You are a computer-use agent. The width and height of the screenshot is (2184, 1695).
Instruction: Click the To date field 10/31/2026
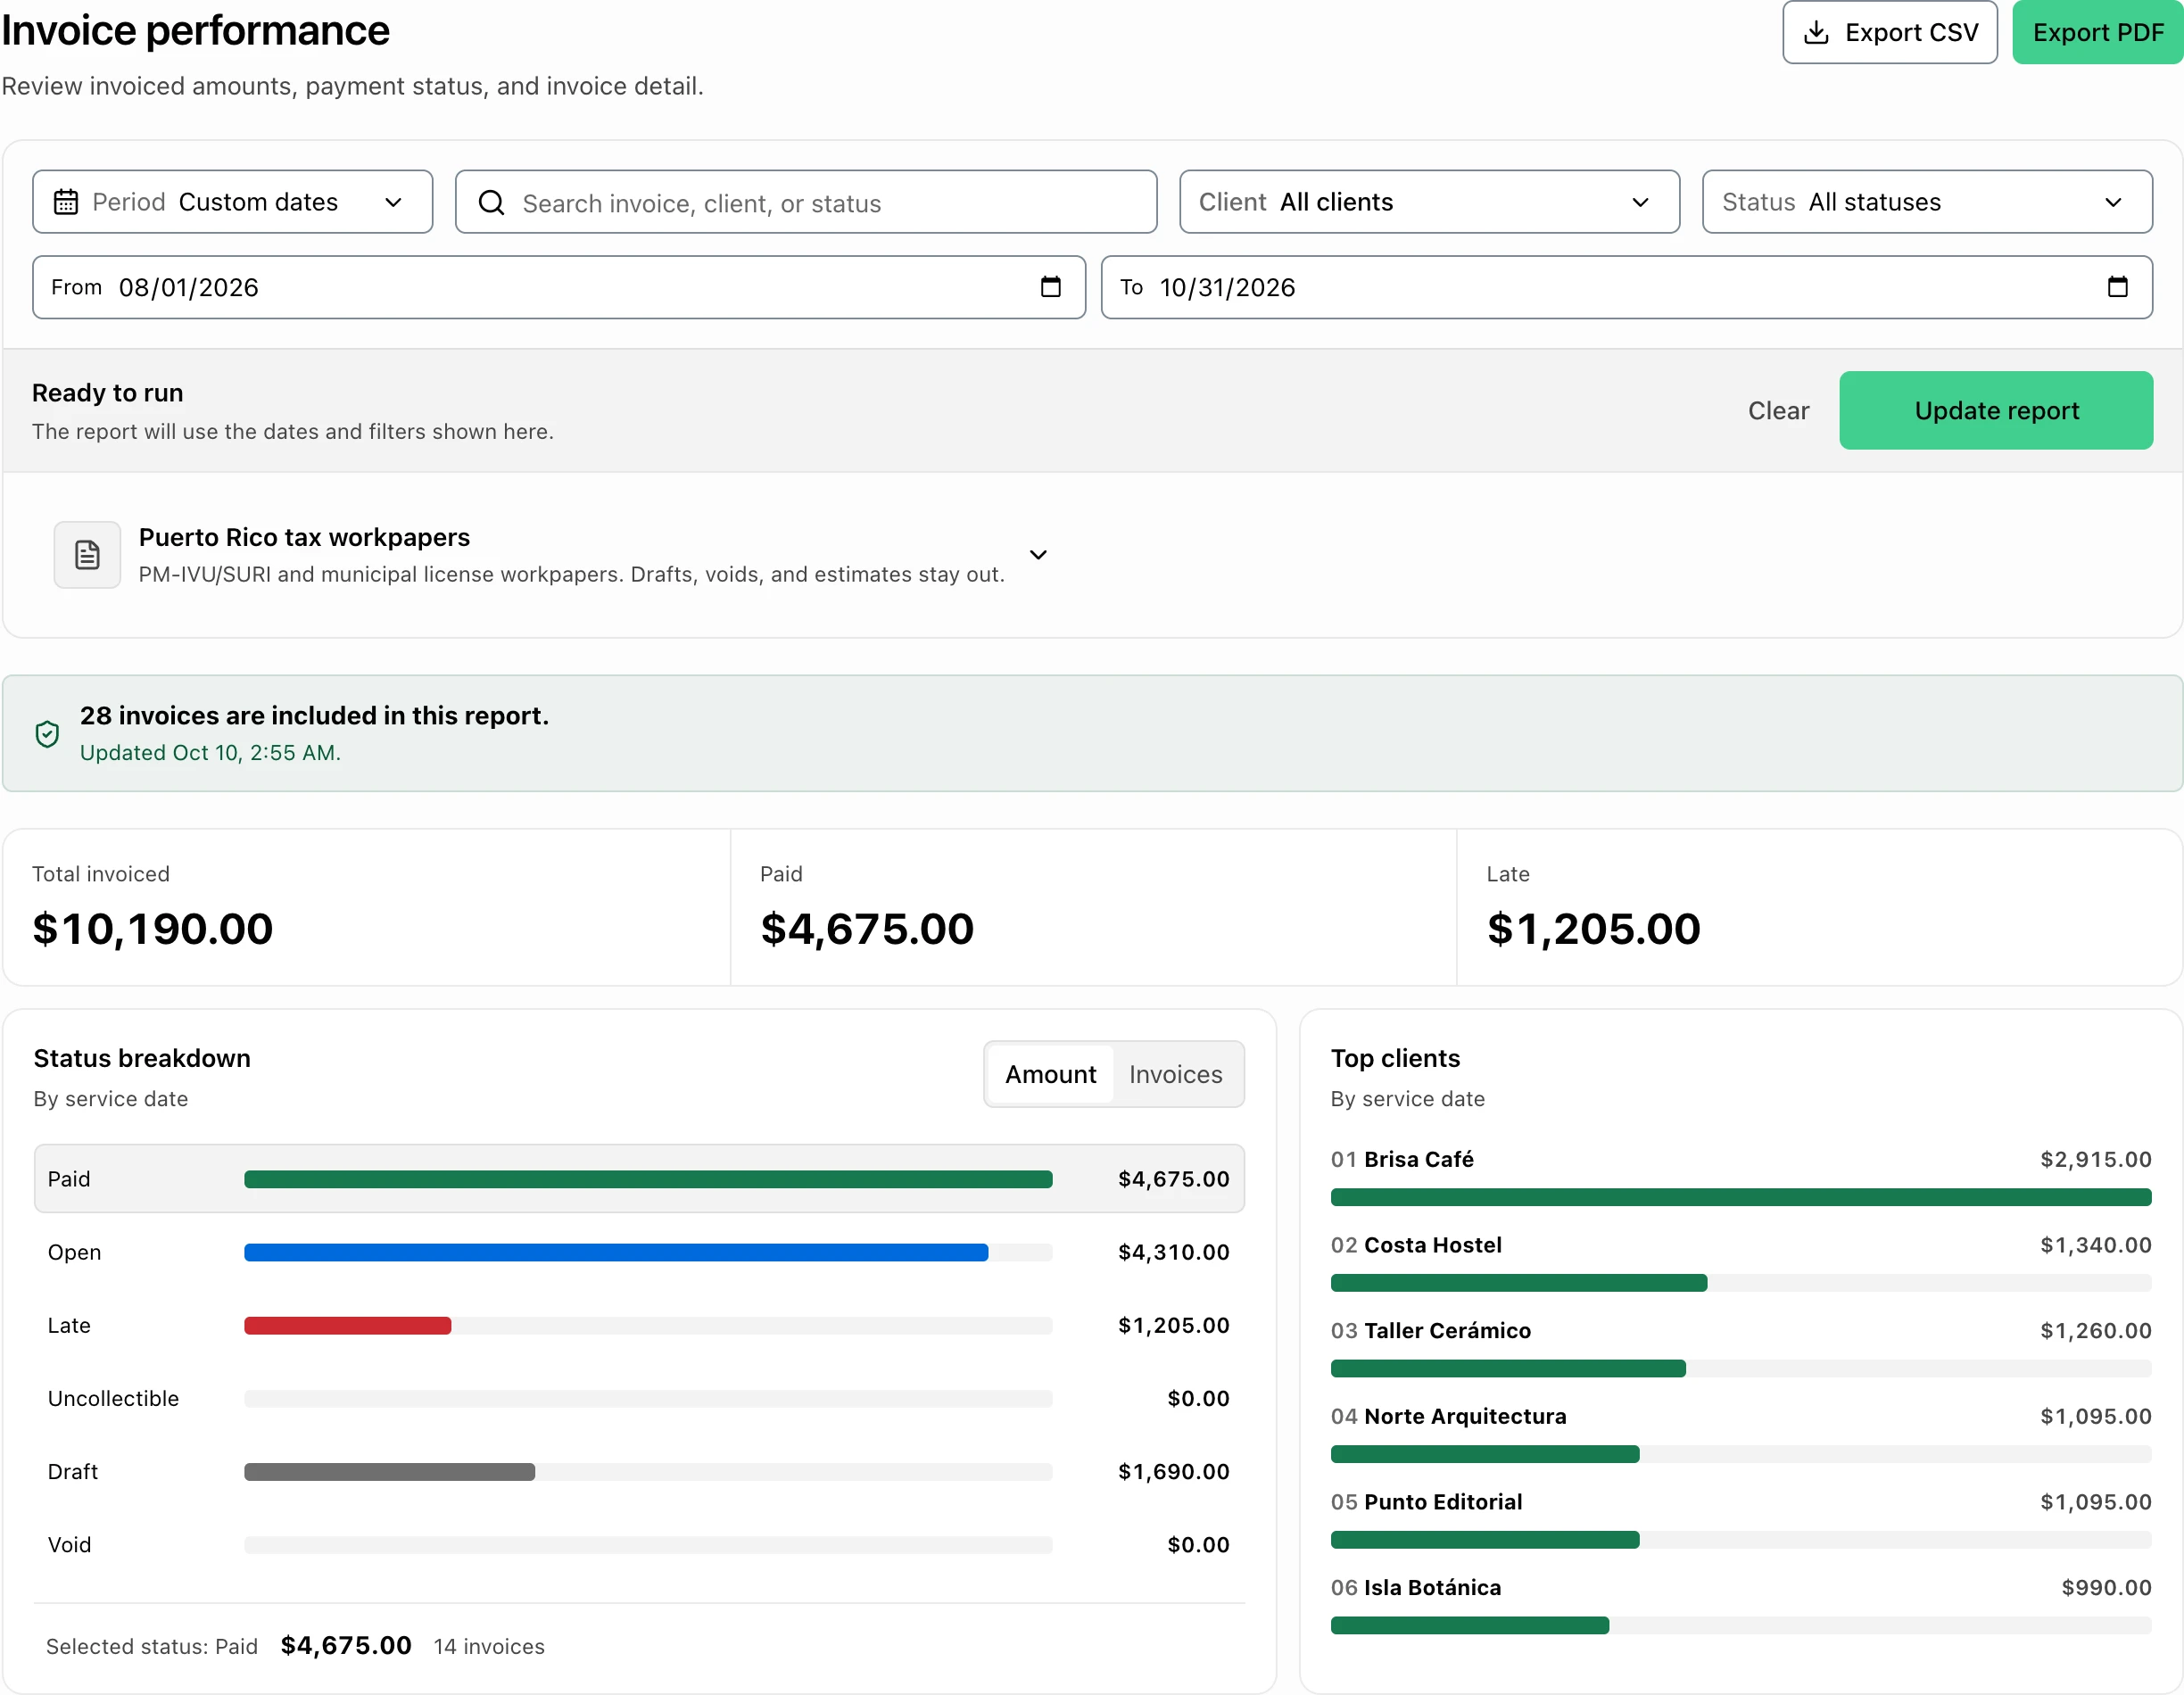coord(1626,287)
